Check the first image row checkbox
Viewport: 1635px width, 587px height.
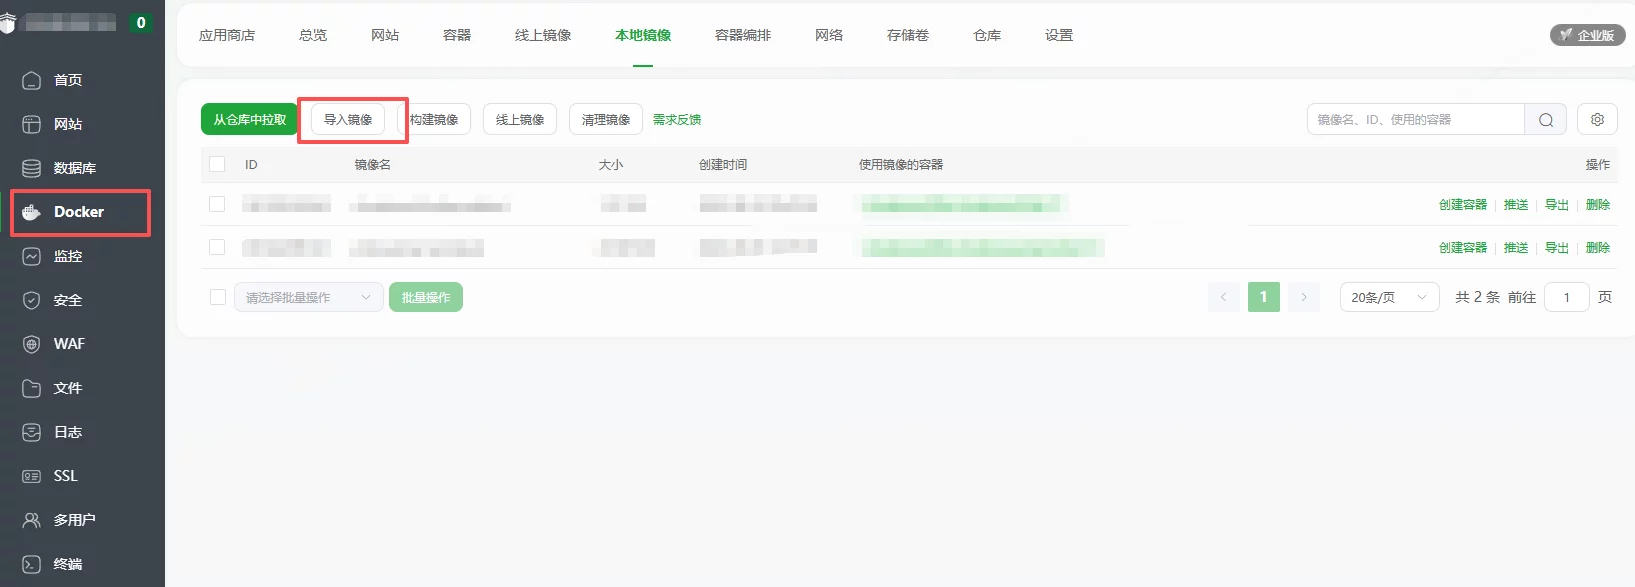217,204
